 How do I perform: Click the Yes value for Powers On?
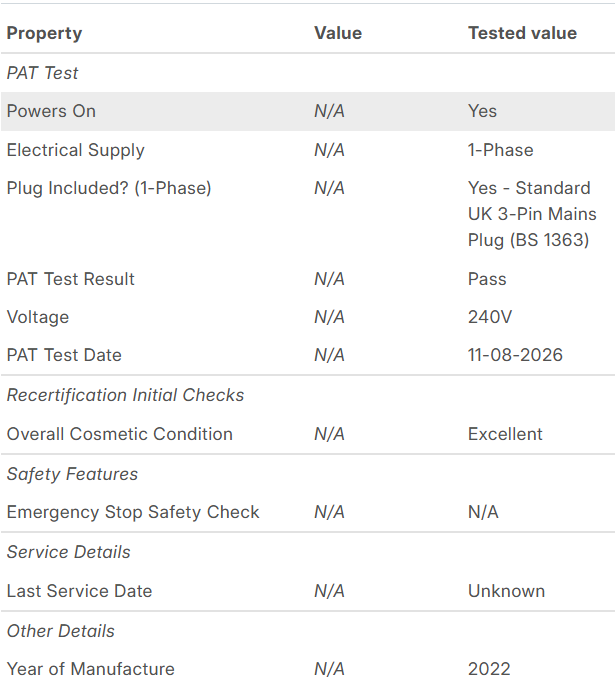482,111
